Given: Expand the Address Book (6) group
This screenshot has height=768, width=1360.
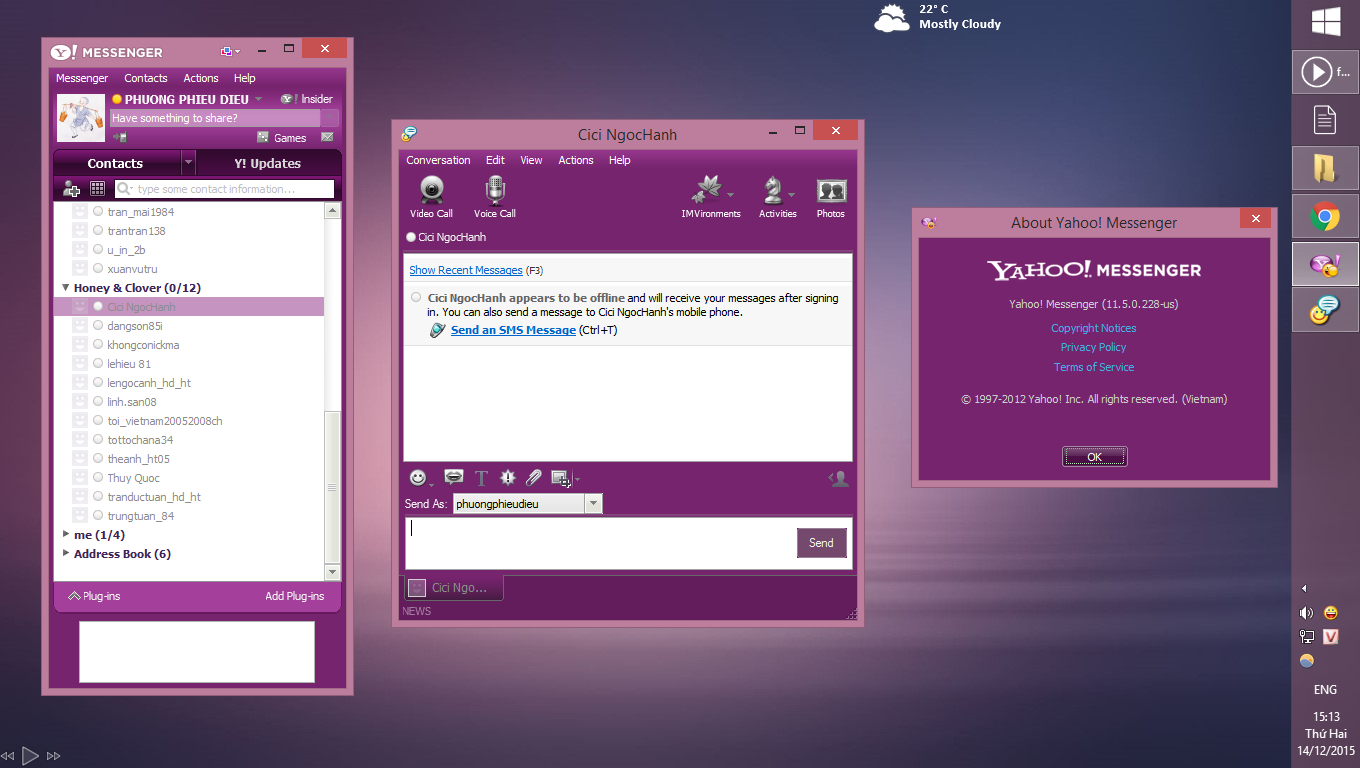Looking at the screenshot, I should pyautogui.click(x=66, y=553).
